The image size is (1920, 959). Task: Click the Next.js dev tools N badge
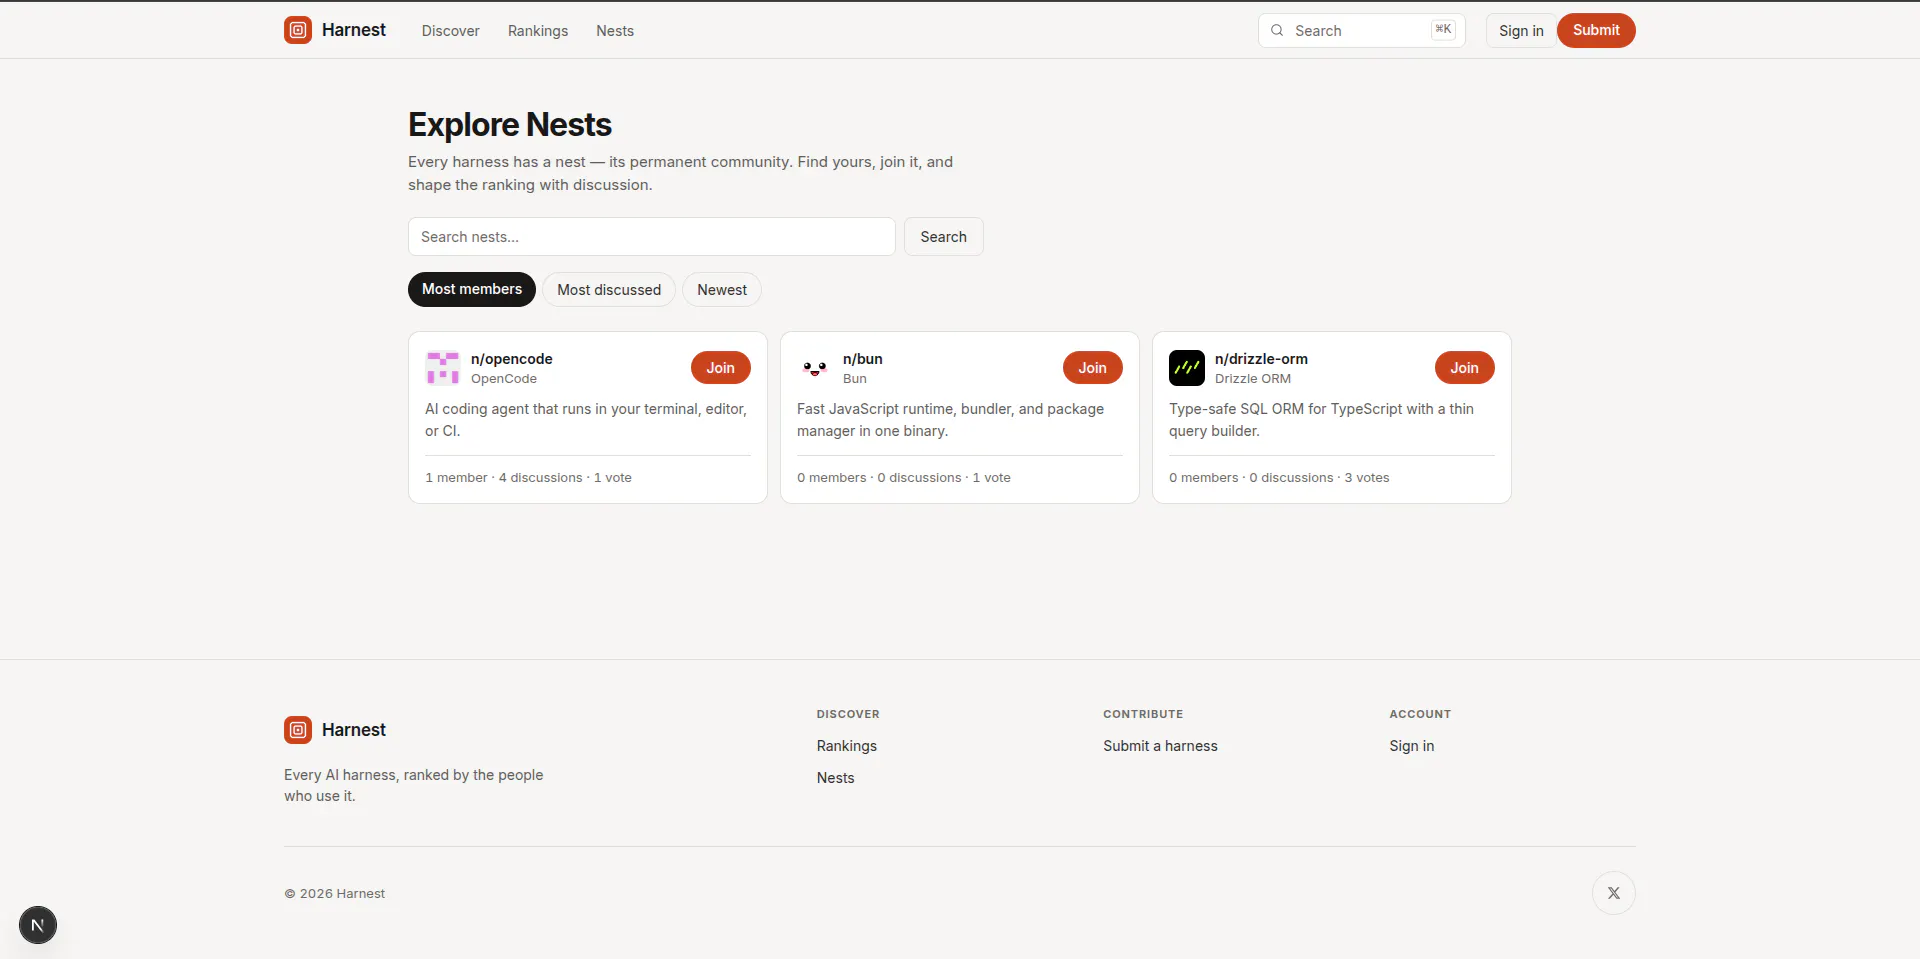tap(38, 925)
